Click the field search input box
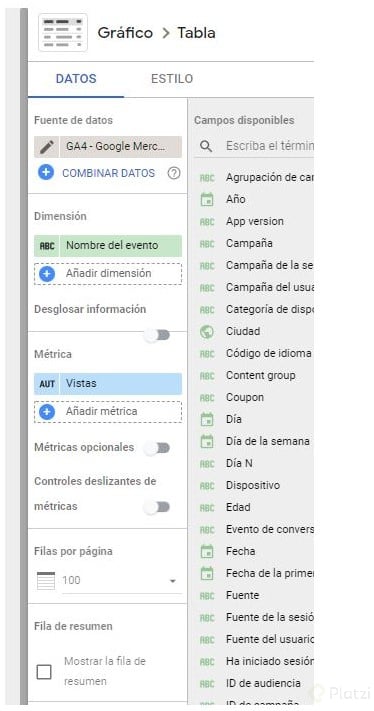The image size is (374, 711). coord(269,146)
